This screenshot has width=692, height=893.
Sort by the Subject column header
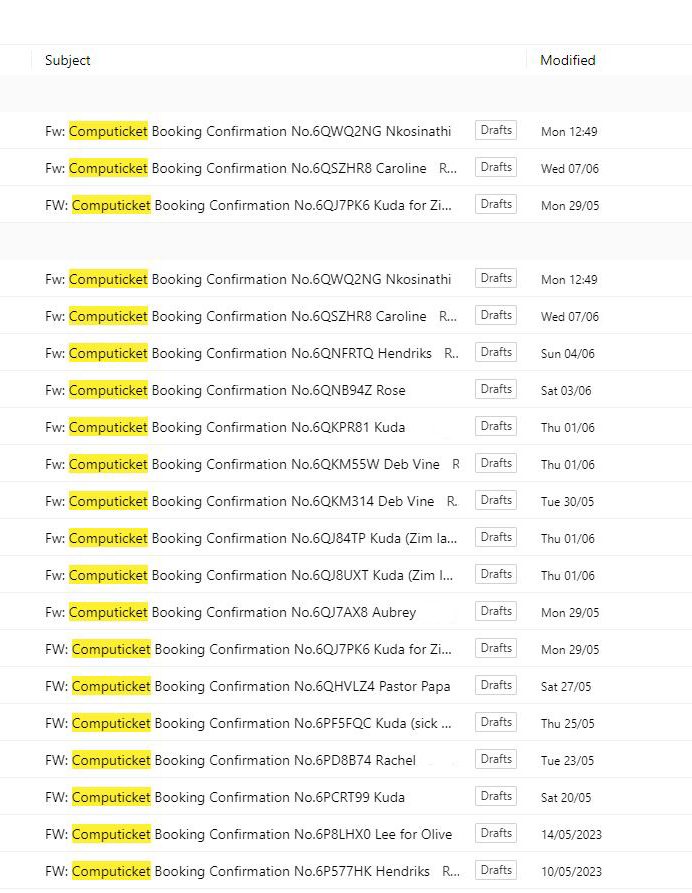[x=68, y=60]
